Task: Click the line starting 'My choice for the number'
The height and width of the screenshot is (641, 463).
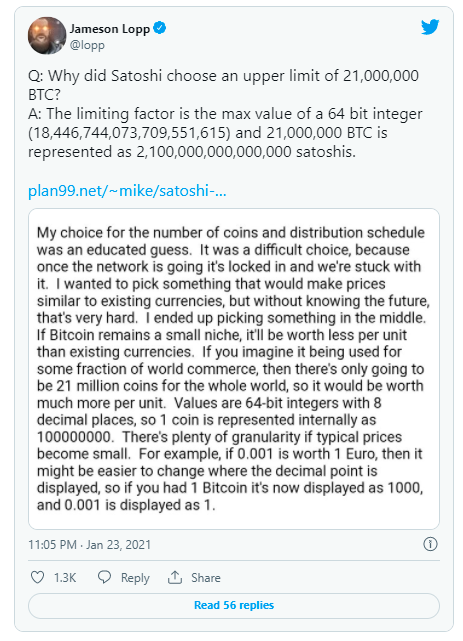Action: [230, 233]
